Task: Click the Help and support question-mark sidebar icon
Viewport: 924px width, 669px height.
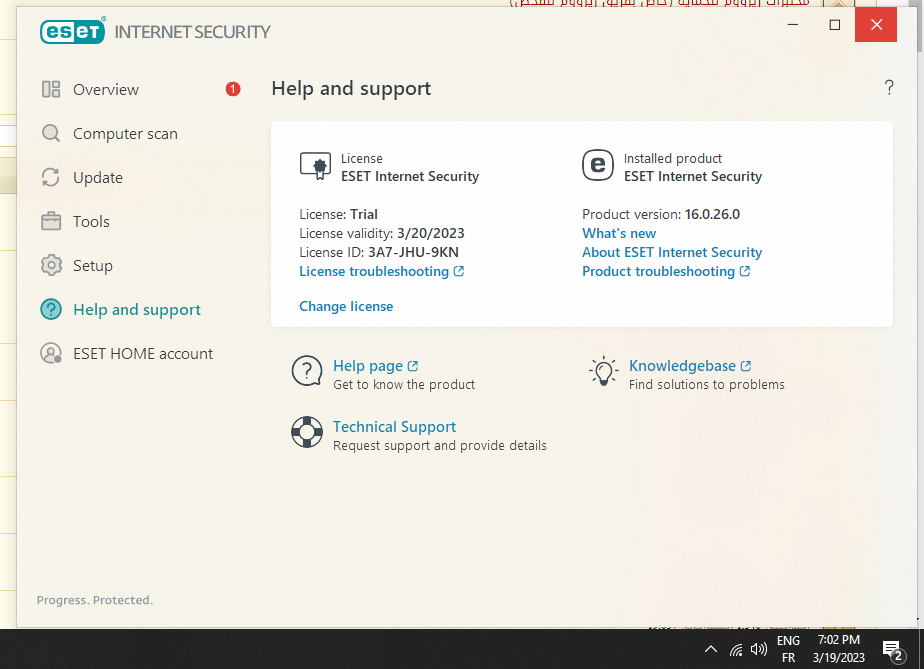Action: click(51, 309)
